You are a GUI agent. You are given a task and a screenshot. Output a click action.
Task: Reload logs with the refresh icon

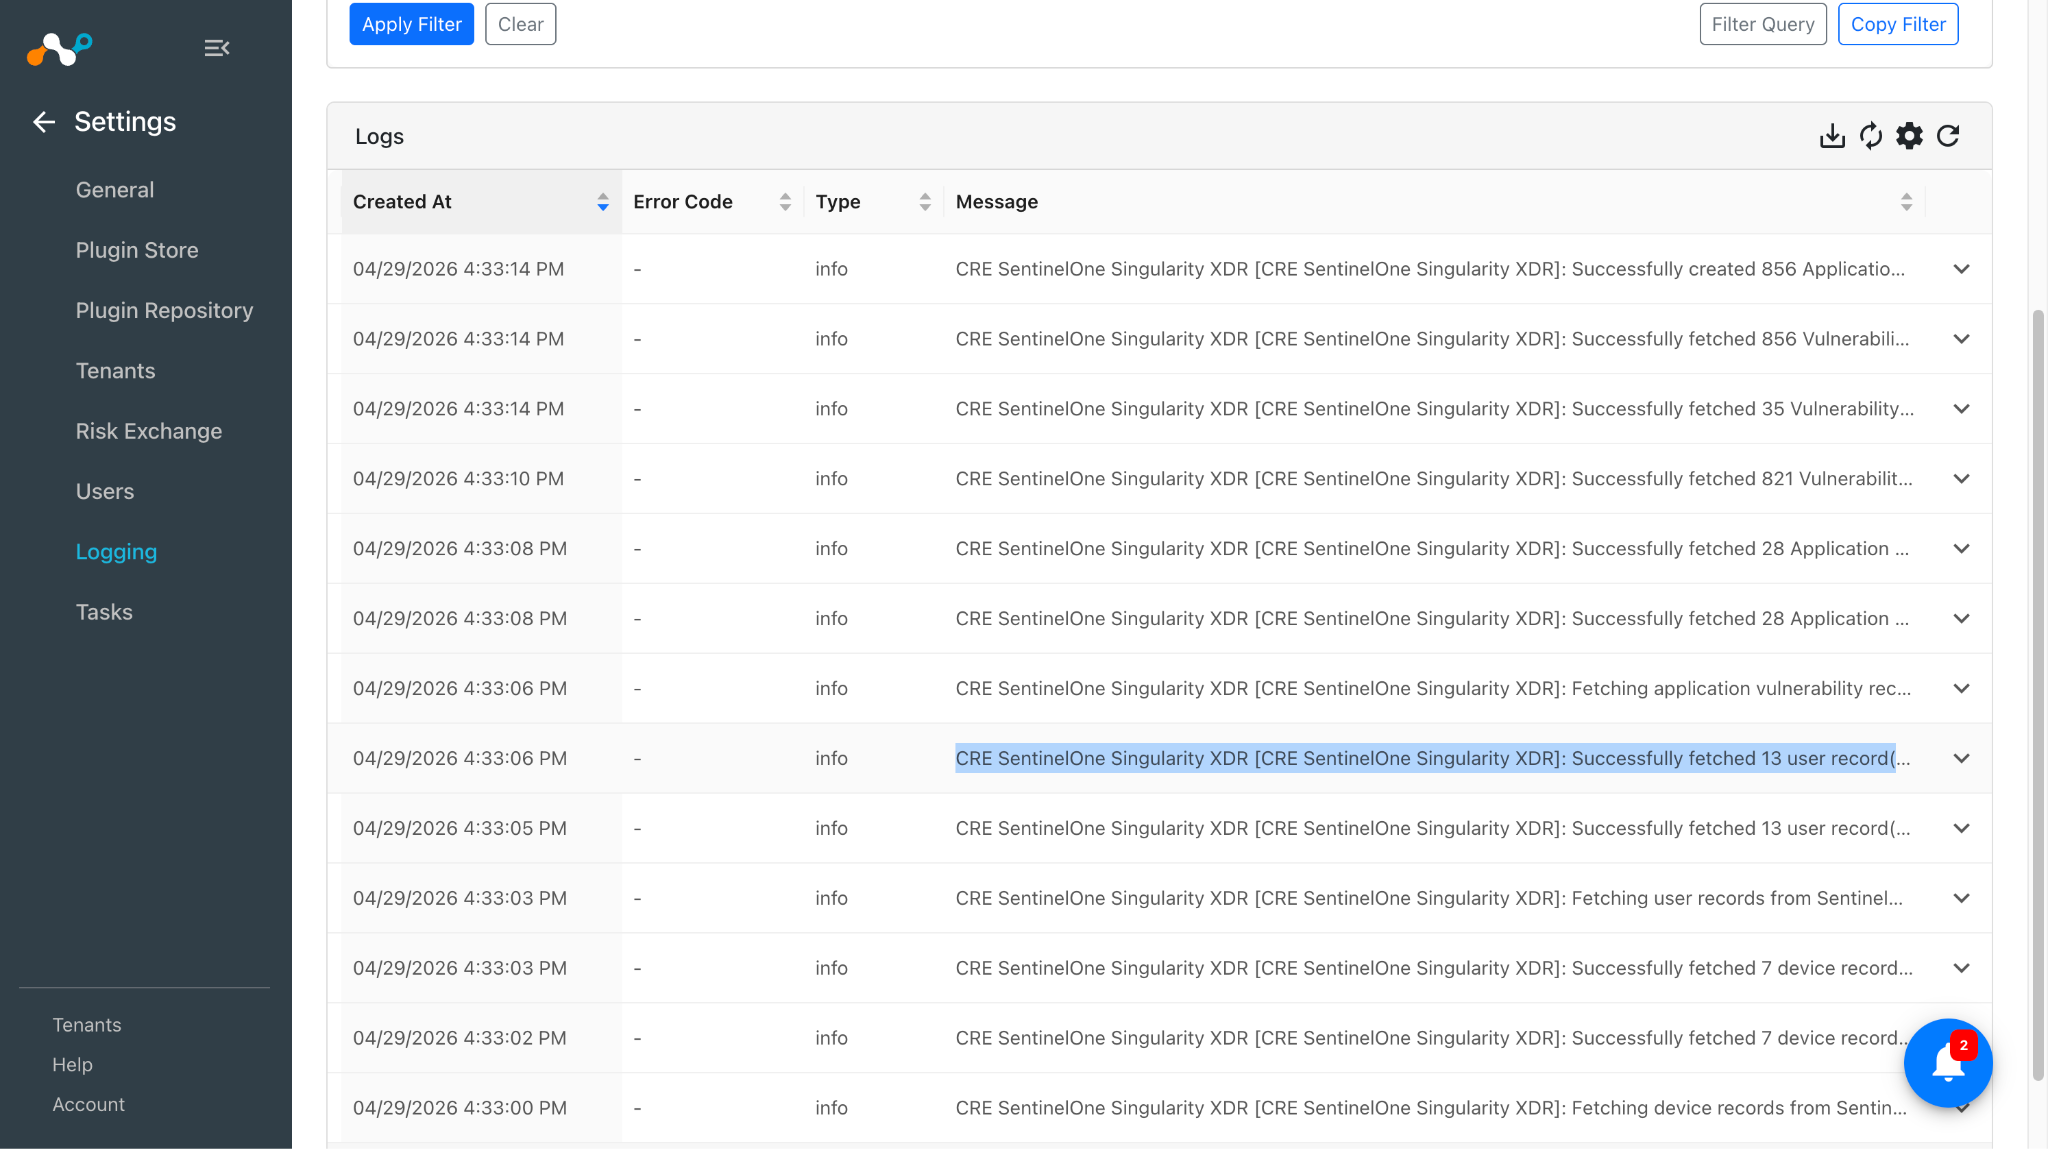(1948, 136)
